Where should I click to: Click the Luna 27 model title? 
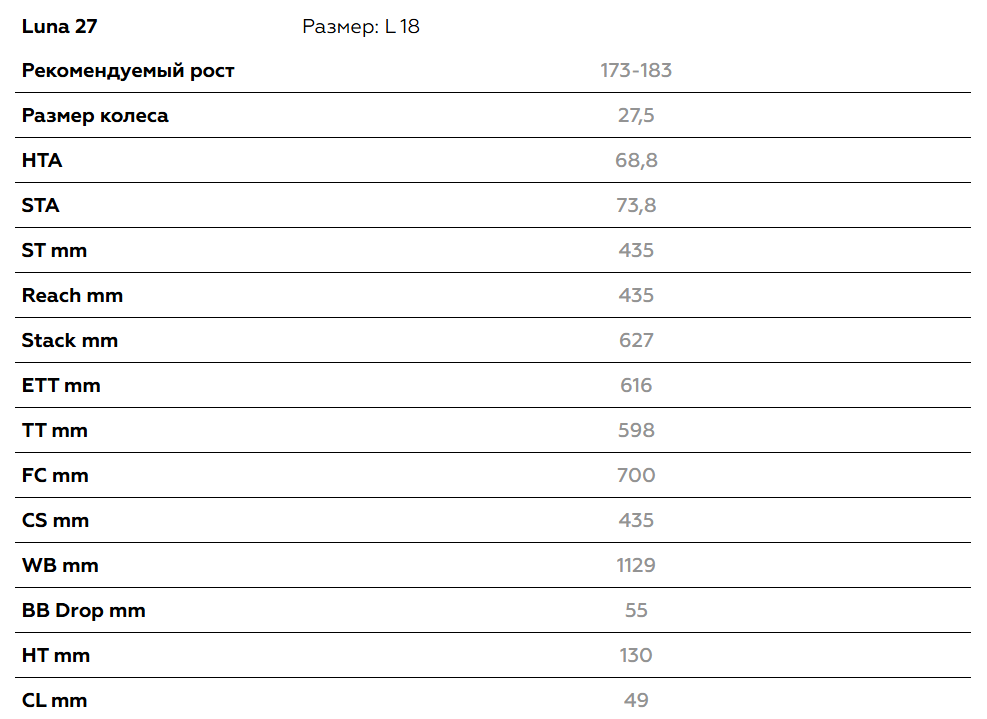click(59, 27)
